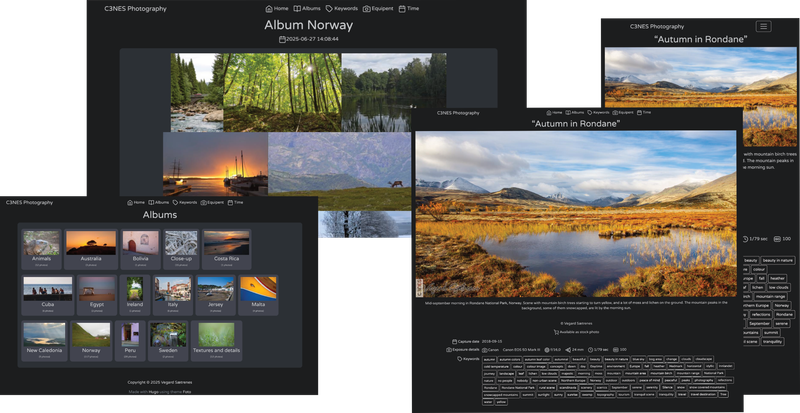Open Albums in the Albums page navbar
800x413 pixels.
(x=159, y=203)
